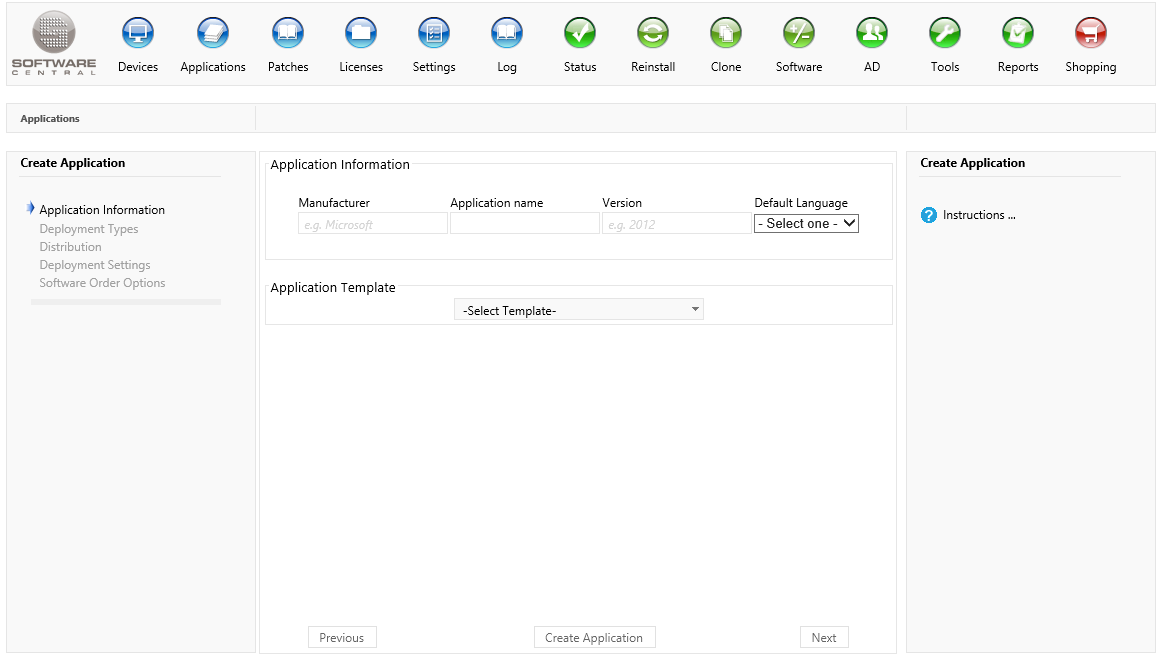Select the Clone icon
Screen dimensions: 1160x659
point(726,34)
